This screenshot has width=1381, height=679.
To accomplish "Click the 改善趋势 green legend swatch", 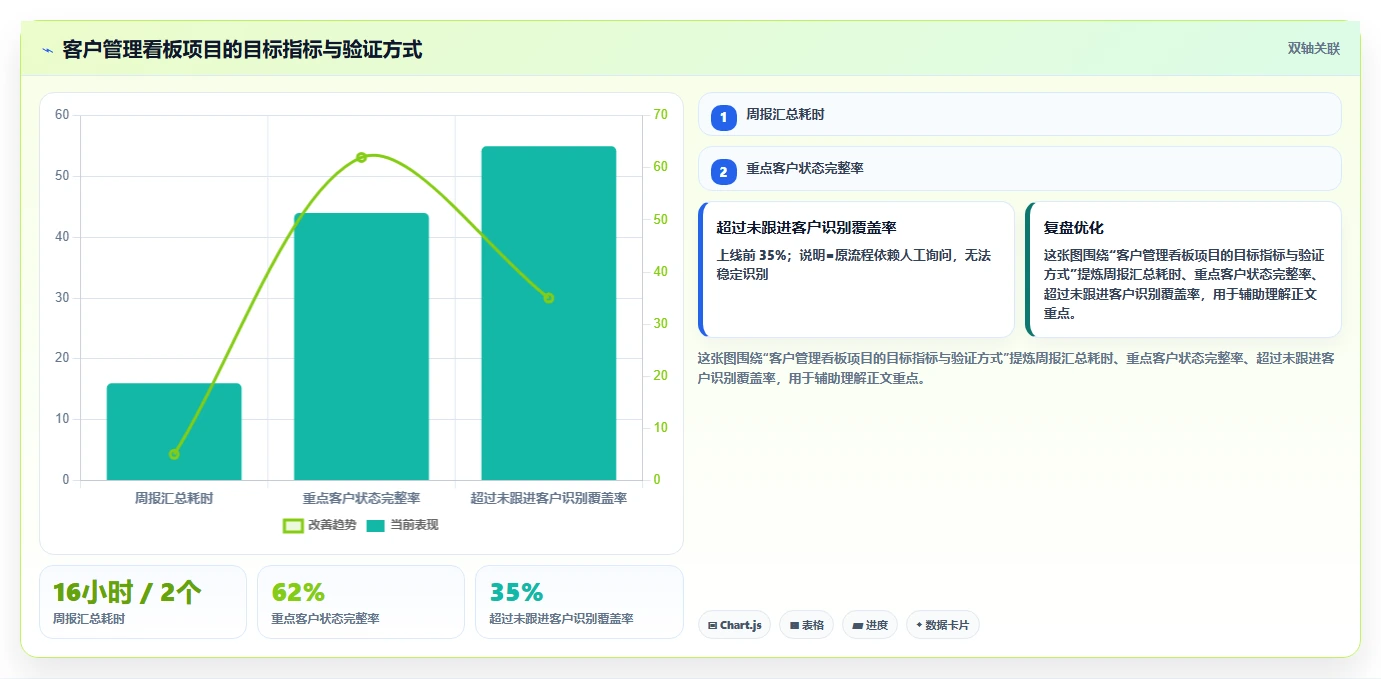I will pyautogui.click(x=293, y=525).
